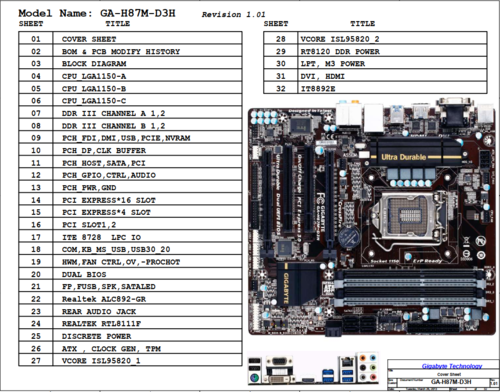Click the CPU_LGA1150-C entry
The image size is (500, 392).
94,101
